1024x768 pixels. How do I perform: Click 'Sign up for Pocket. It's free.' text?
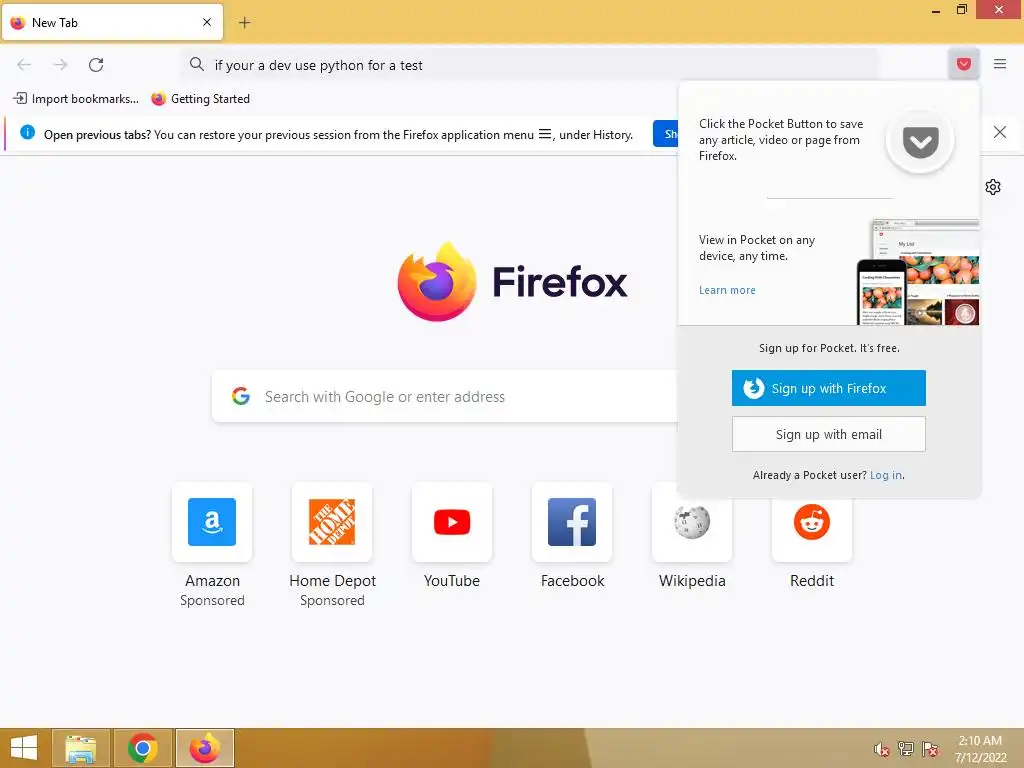pyautogui.click(x=829, y=348)
